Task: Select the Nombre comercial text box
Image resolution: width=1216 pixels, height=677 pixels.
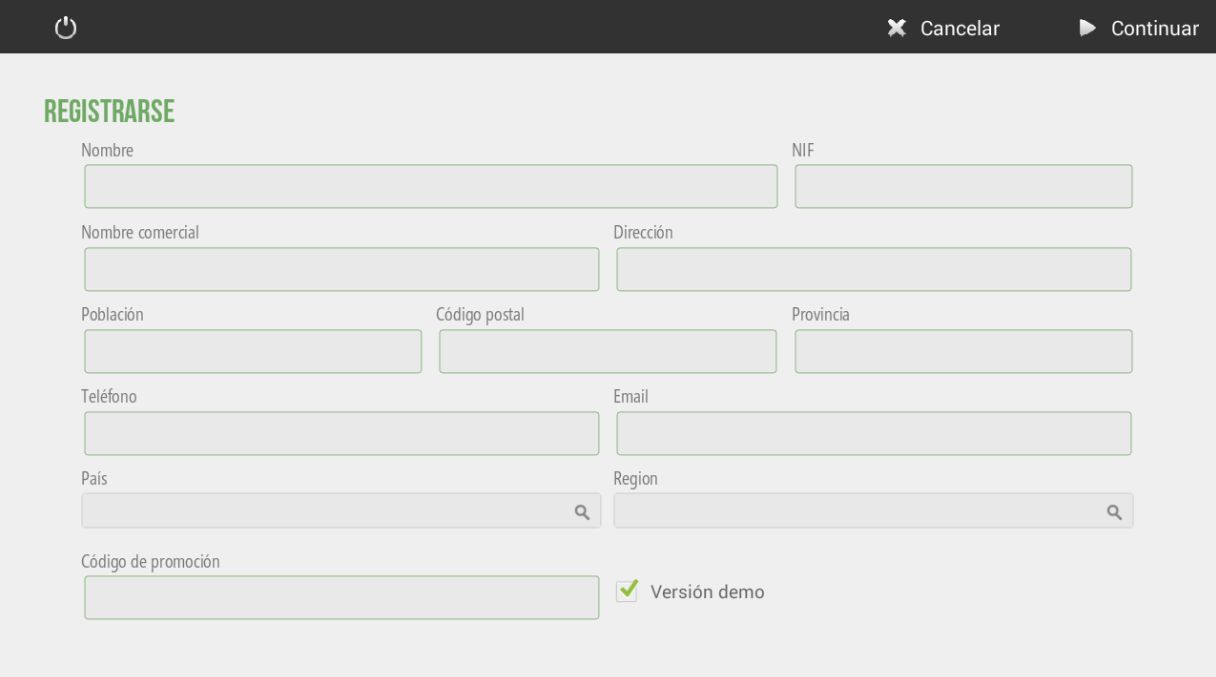Action: [342, 269]
